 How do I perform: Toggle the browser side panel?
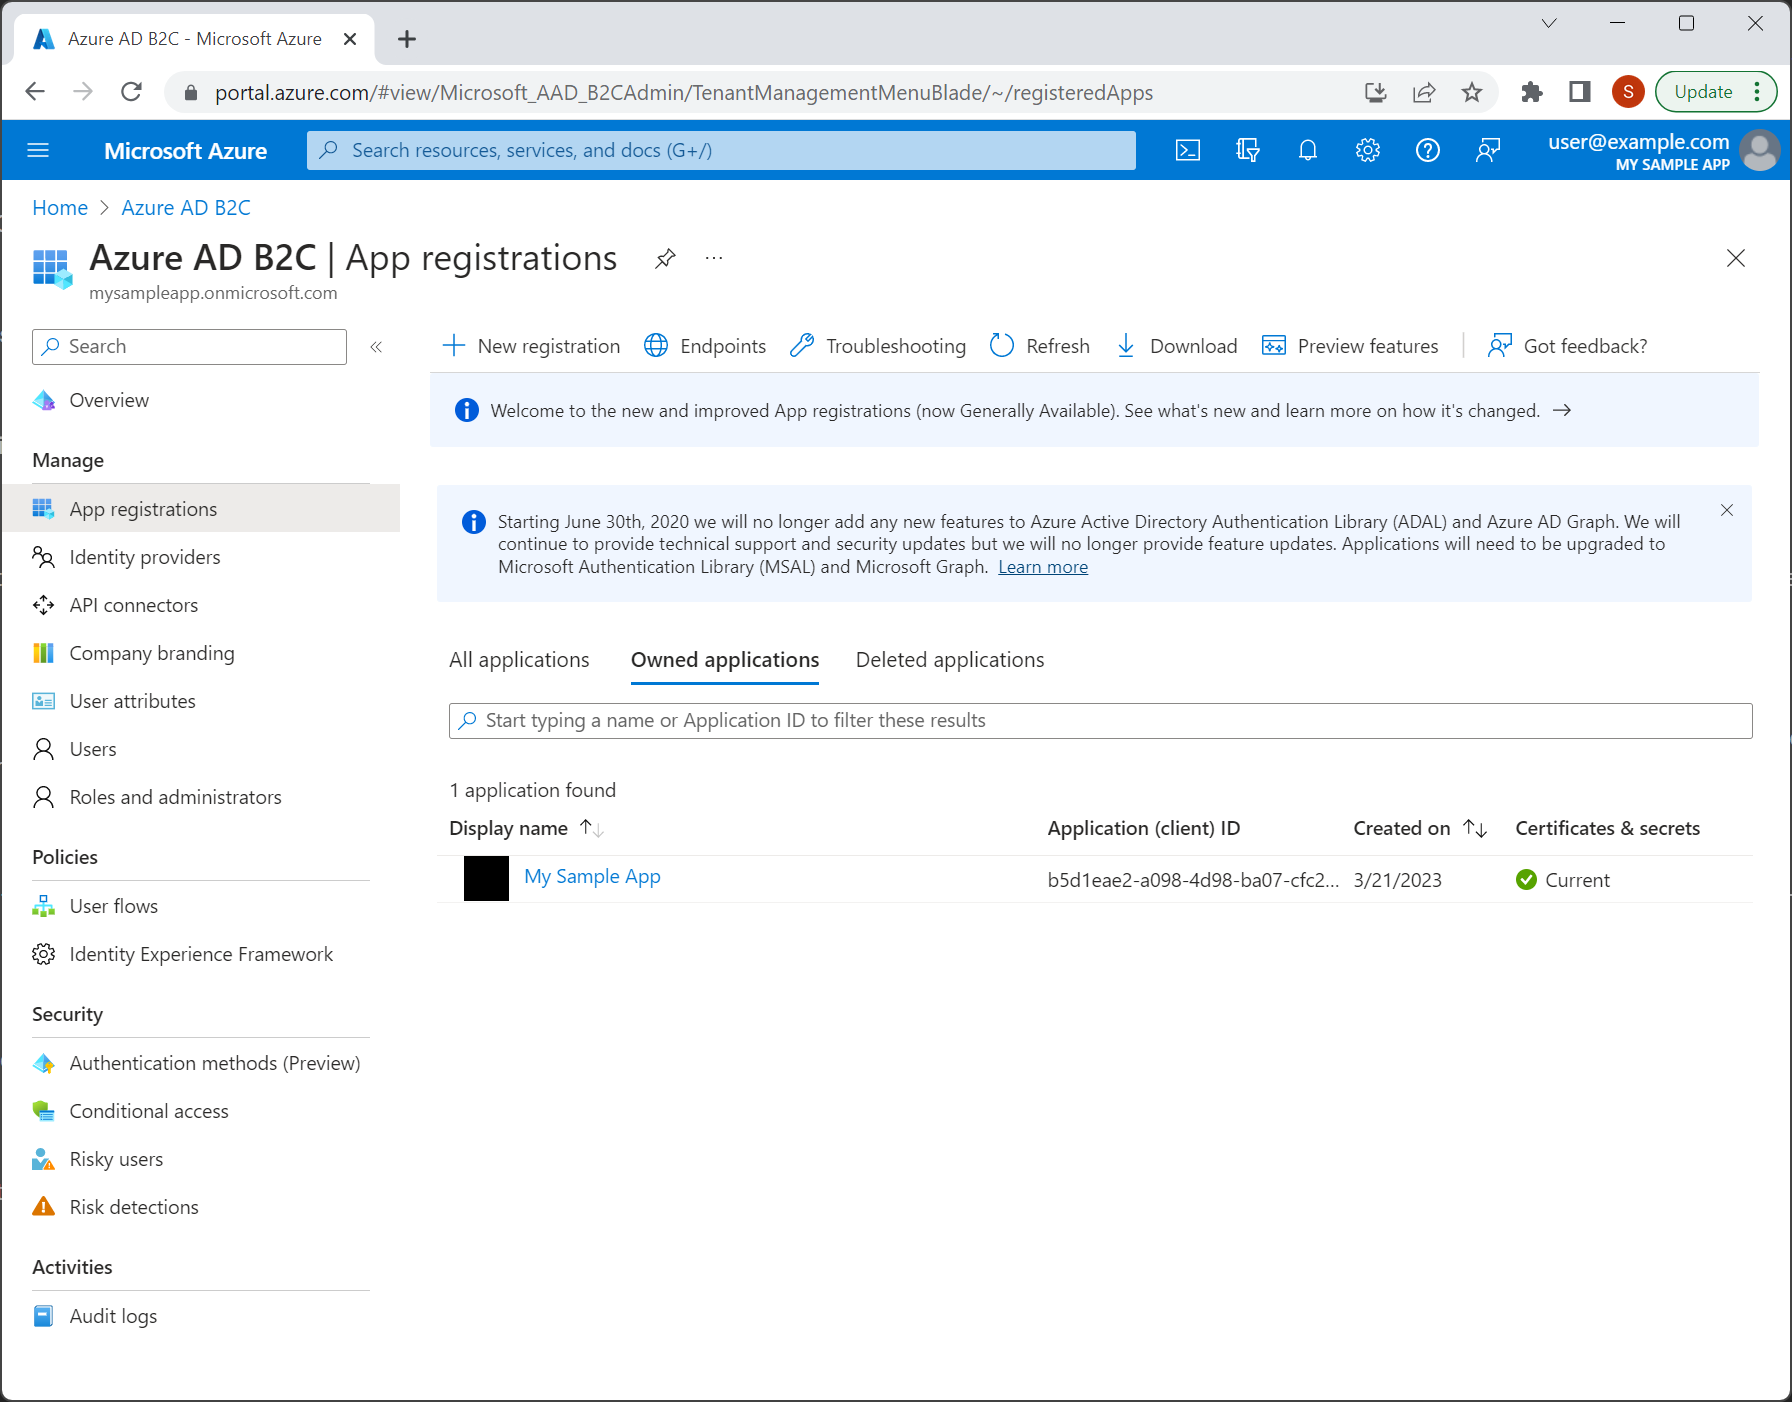click(x=1579, y=92)
